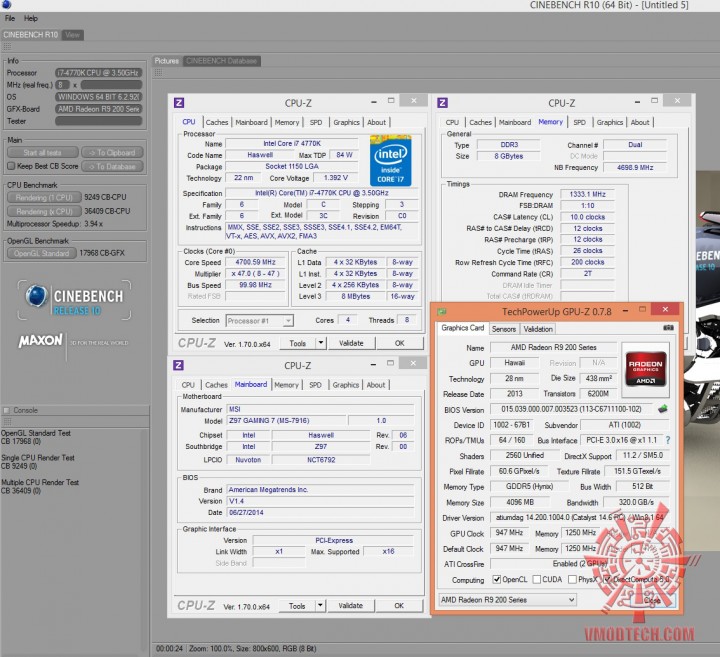Click the Cinebench Release 10 logo
Image resolution: width=720 pixels, height=657 pixels.
click(74, 300)
